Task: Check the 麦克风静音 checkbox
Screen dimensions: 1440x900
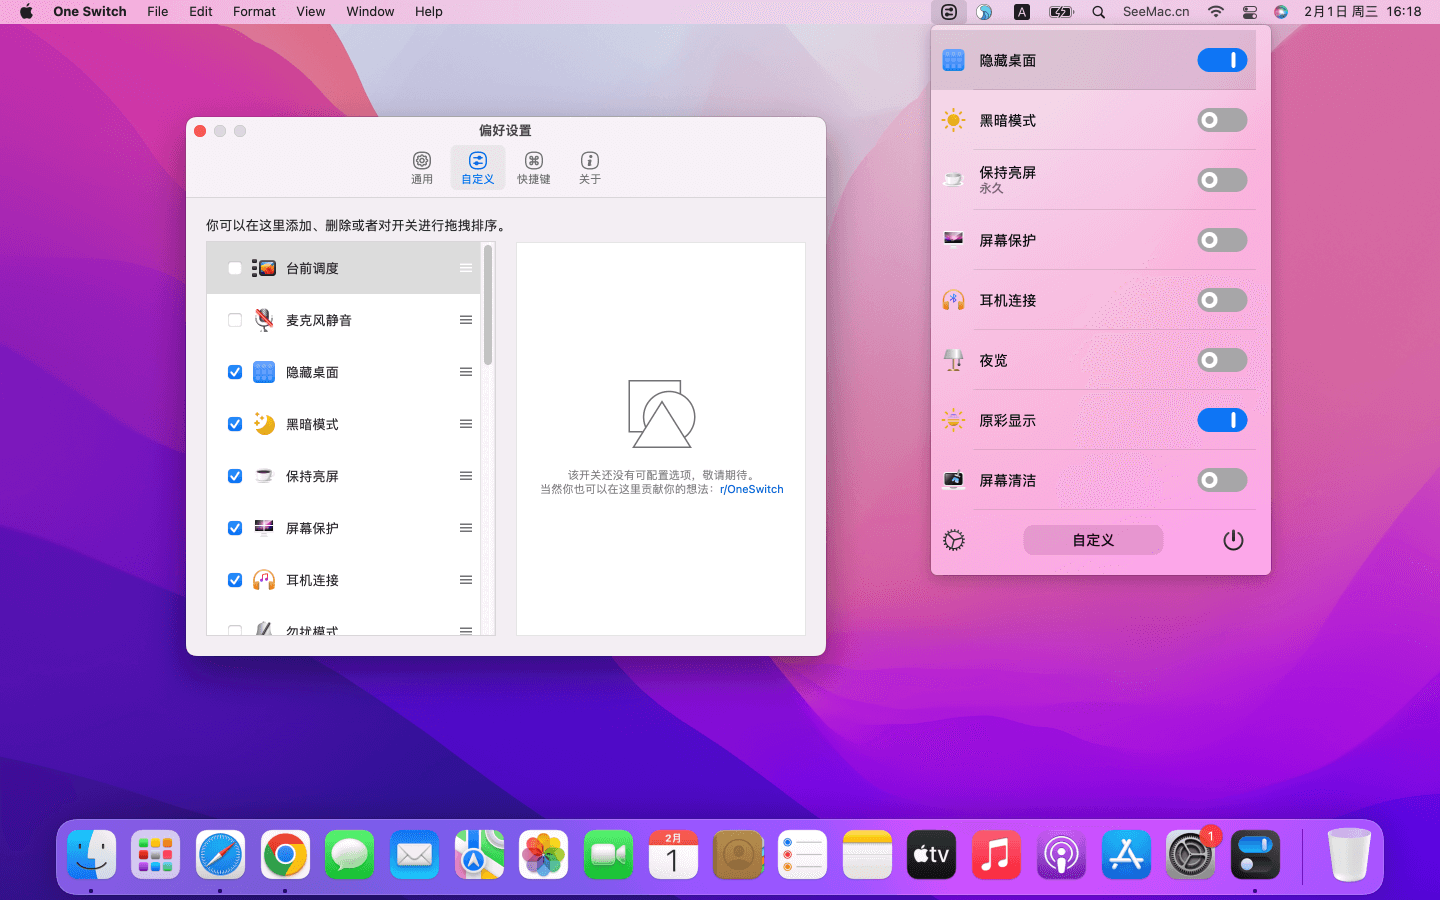Action: pyautogui.click(x=235, y=320)
